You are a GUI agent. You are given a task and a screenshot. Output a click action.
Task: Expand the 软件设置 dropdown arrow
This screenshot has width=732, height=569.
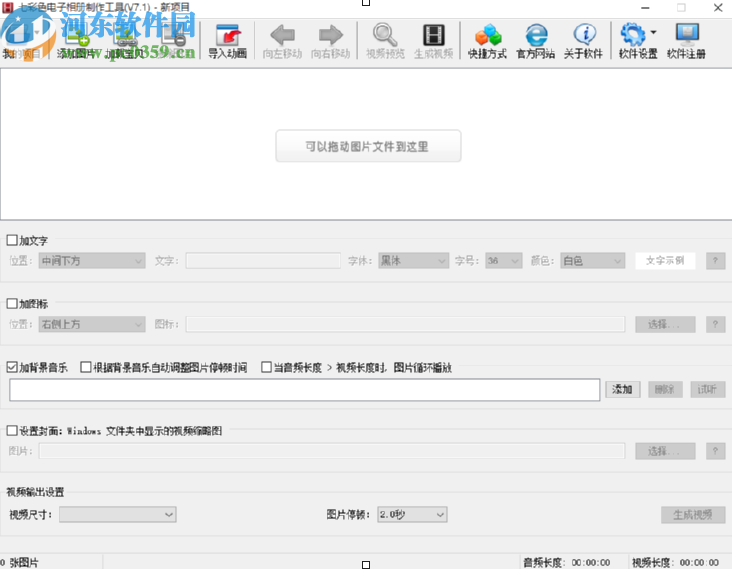point(653,32)
